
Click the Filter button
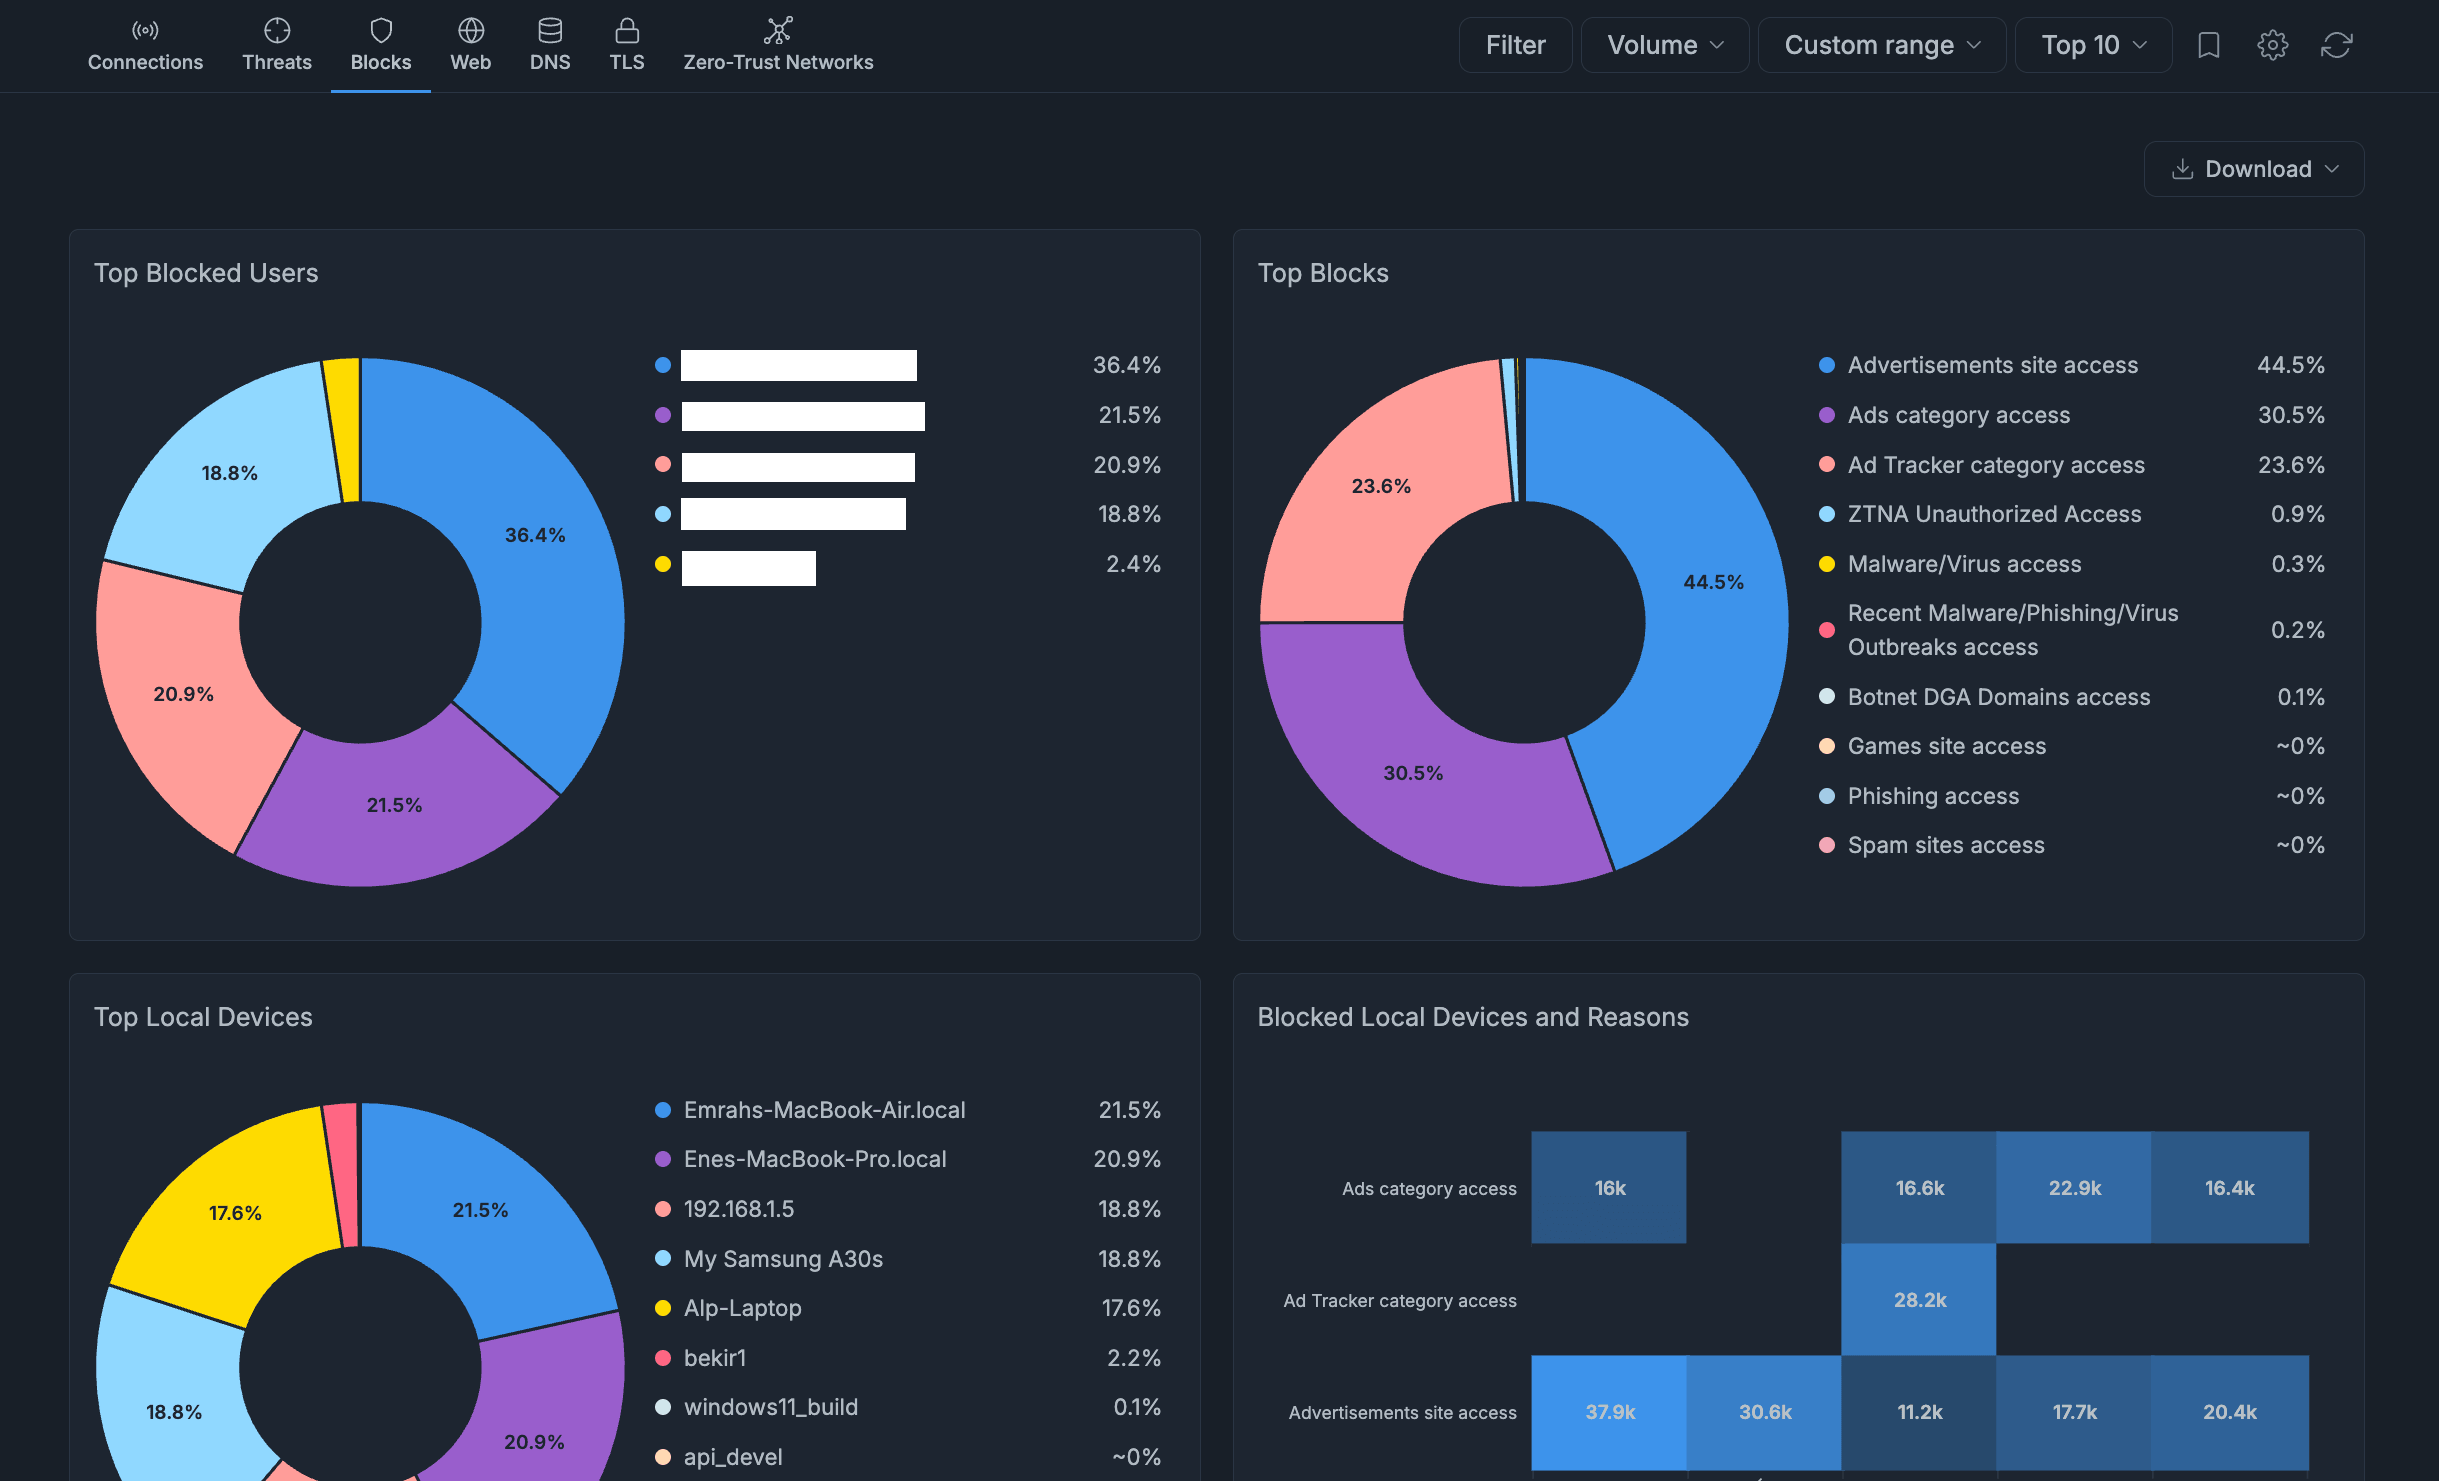[1516, 45]
